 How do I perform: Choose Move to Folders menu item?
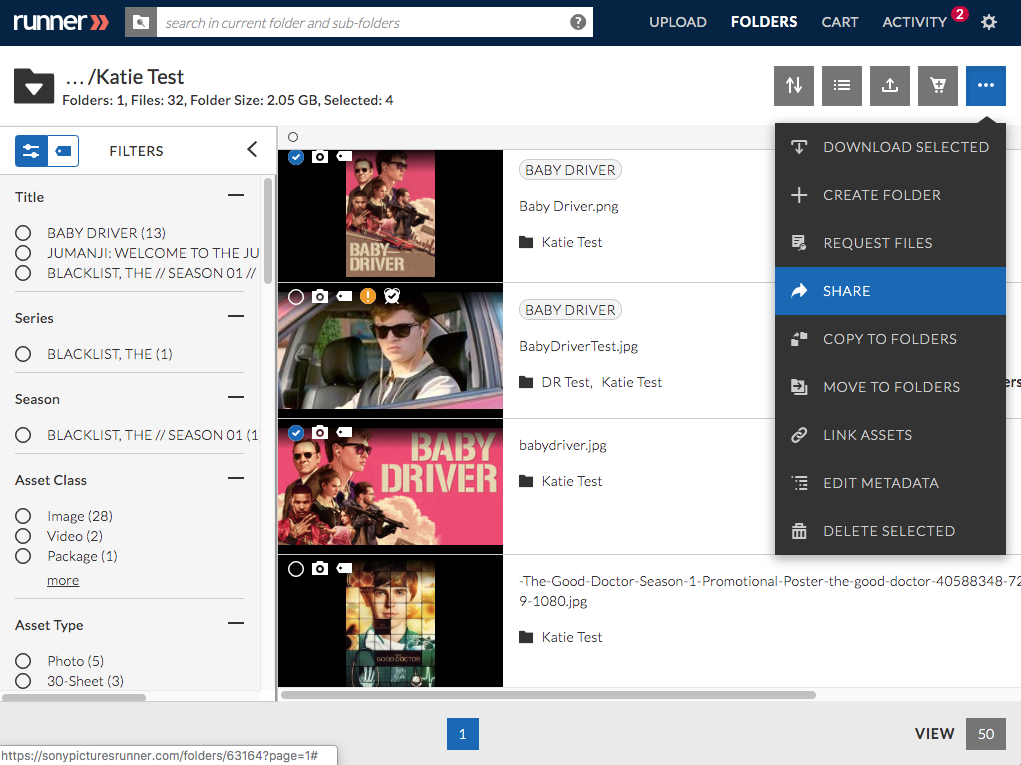click(890, 387)
